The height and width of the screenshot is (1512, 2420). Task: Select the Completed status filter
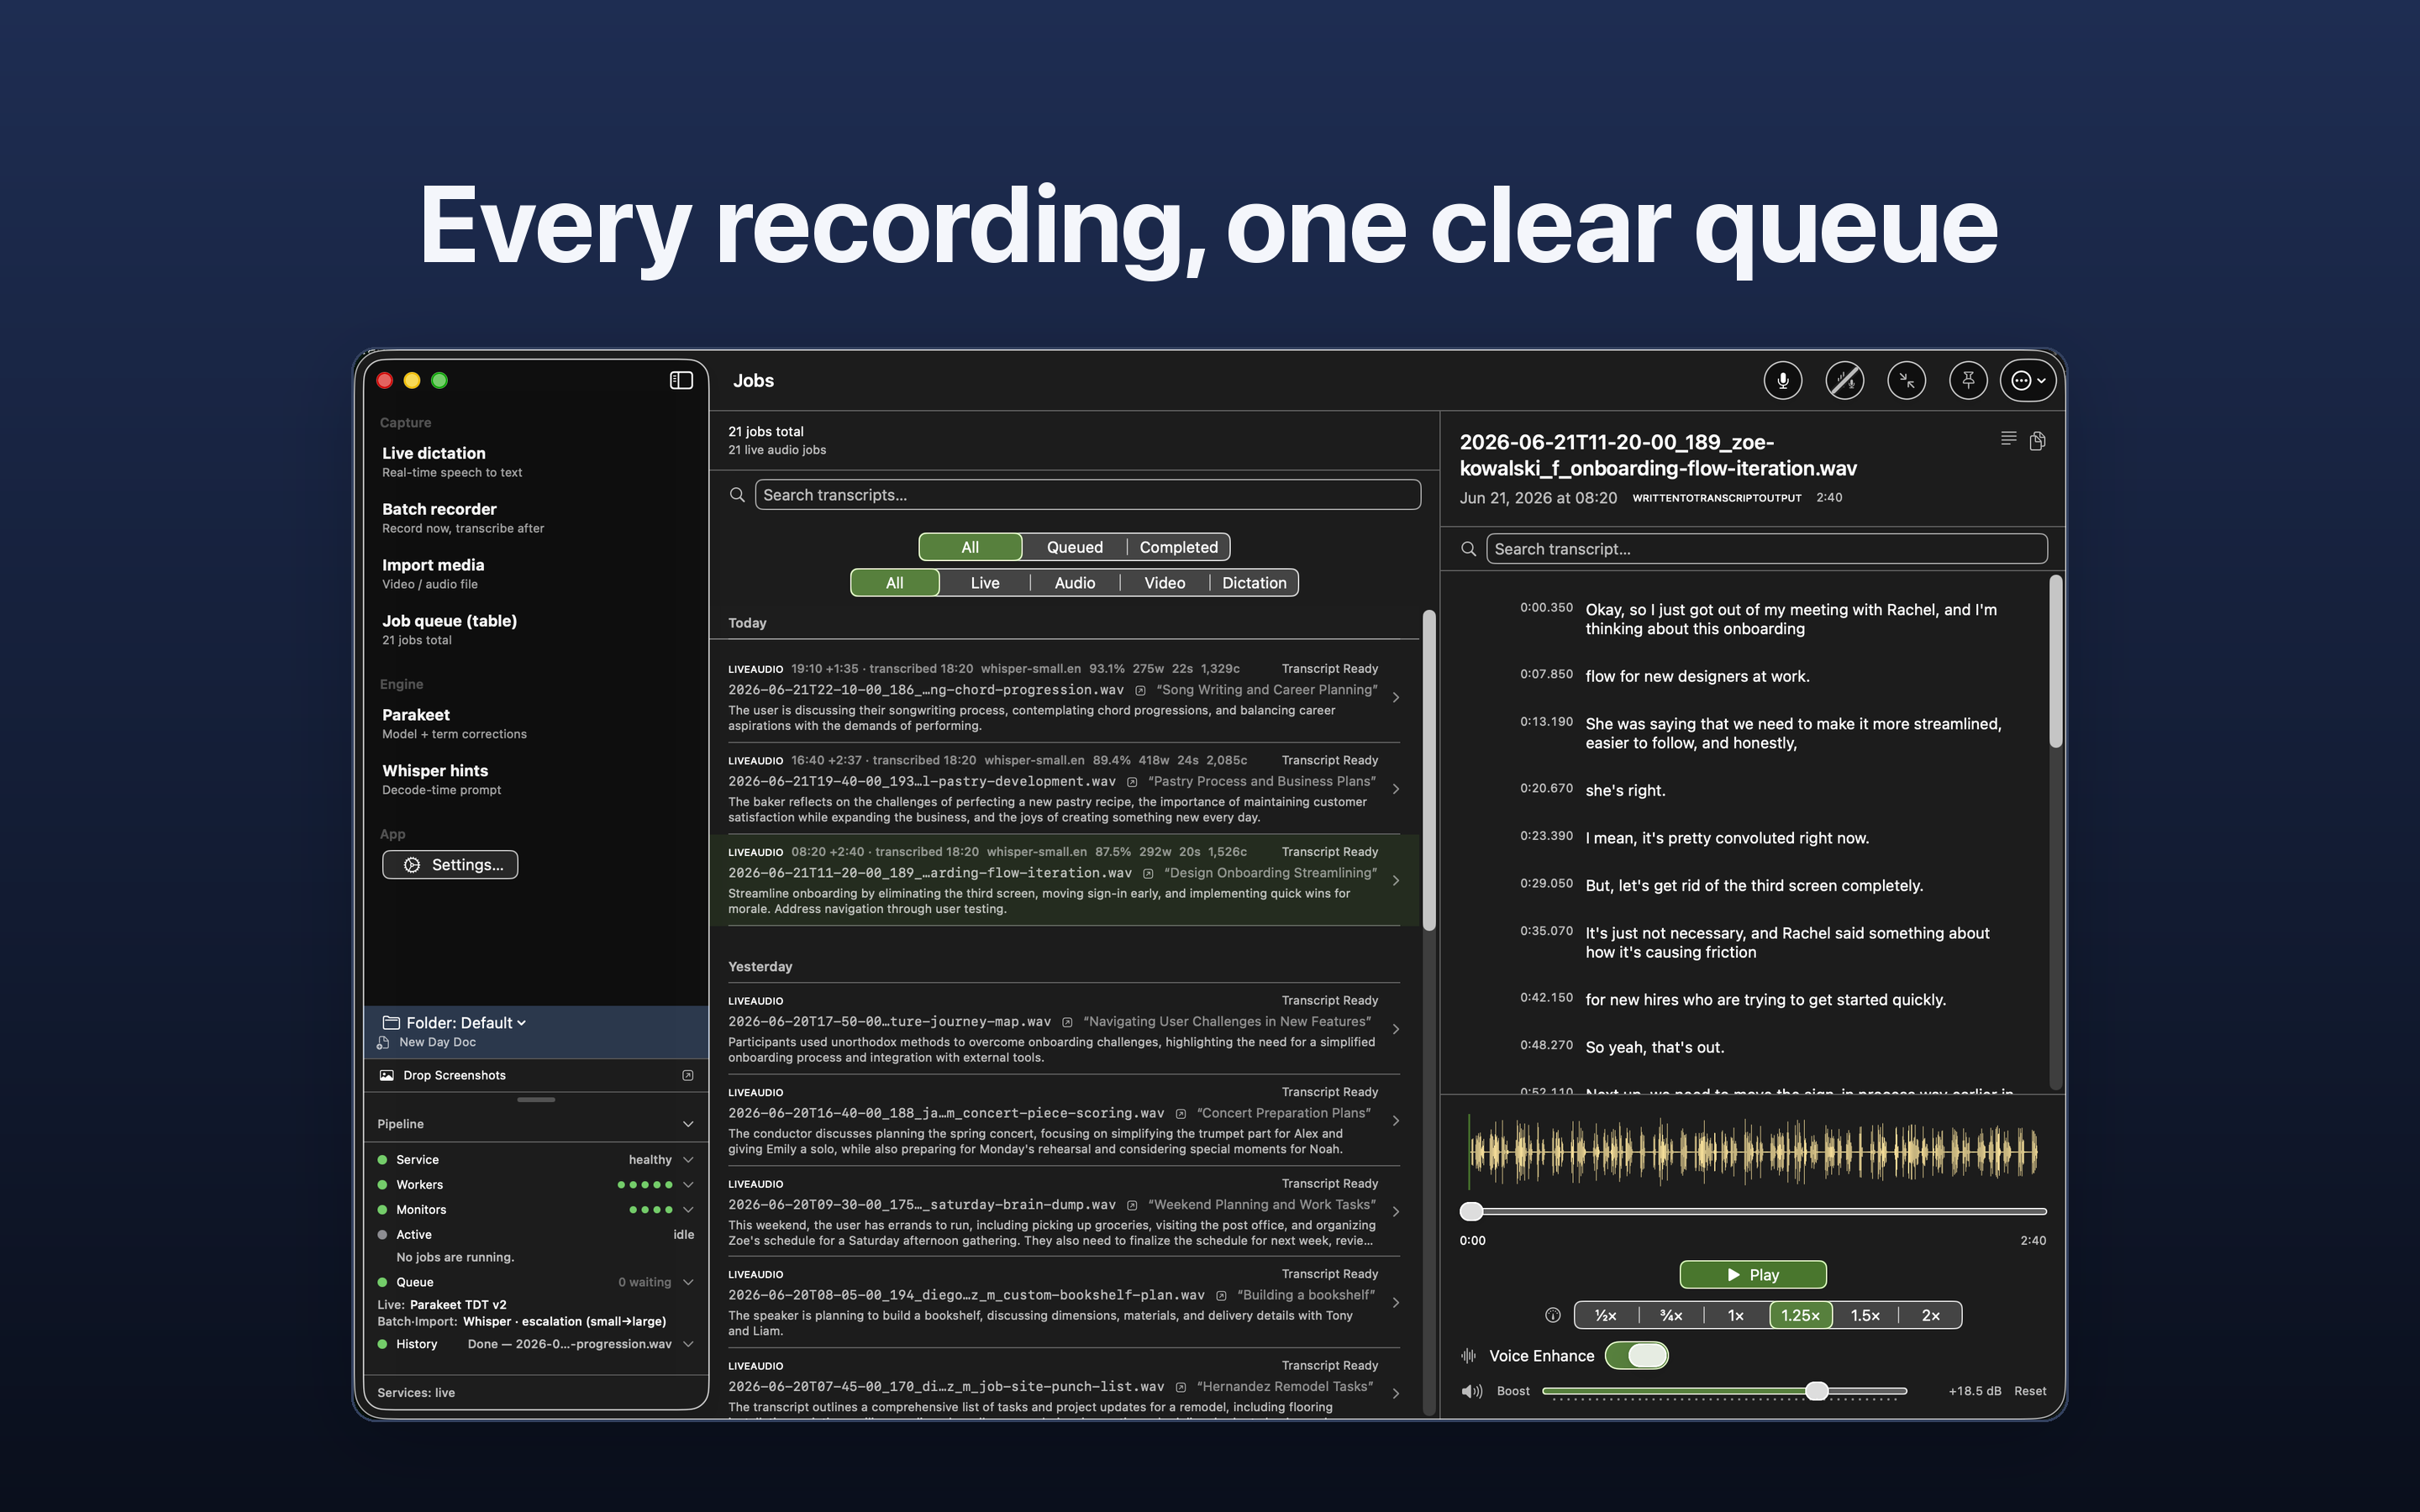click(x=1179, y=547)
